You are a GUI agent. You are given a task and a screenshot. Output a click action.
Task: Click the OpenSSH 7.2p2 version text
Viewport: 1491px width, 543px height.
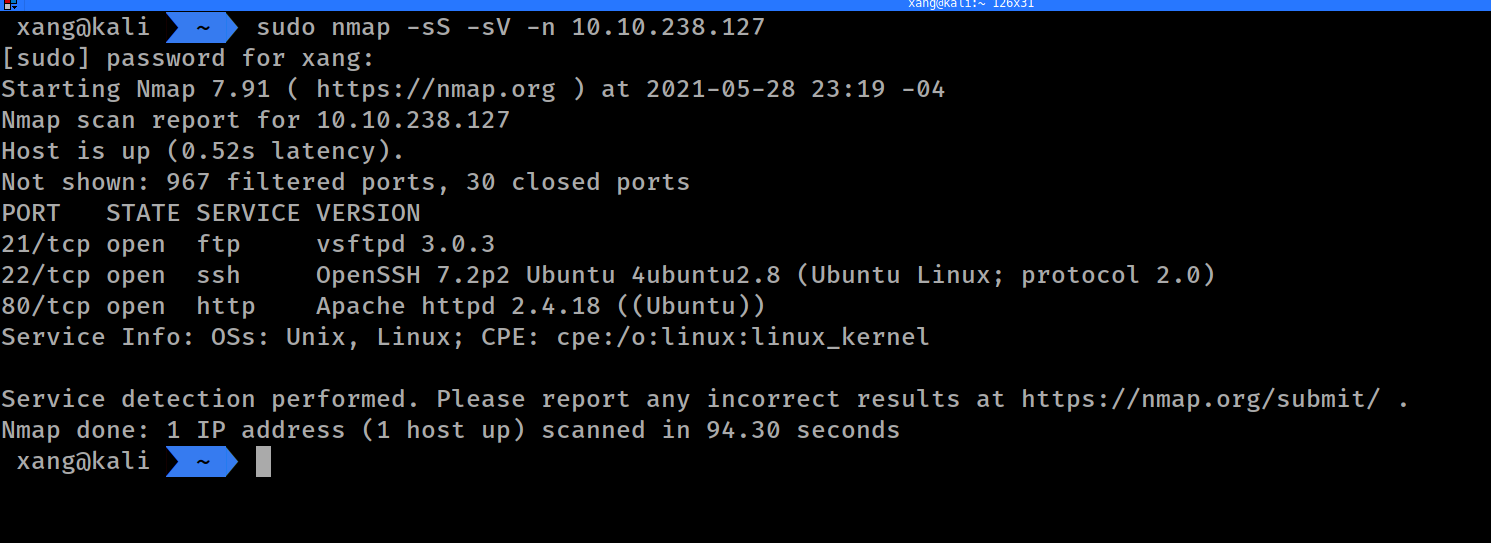coord(413,275)
